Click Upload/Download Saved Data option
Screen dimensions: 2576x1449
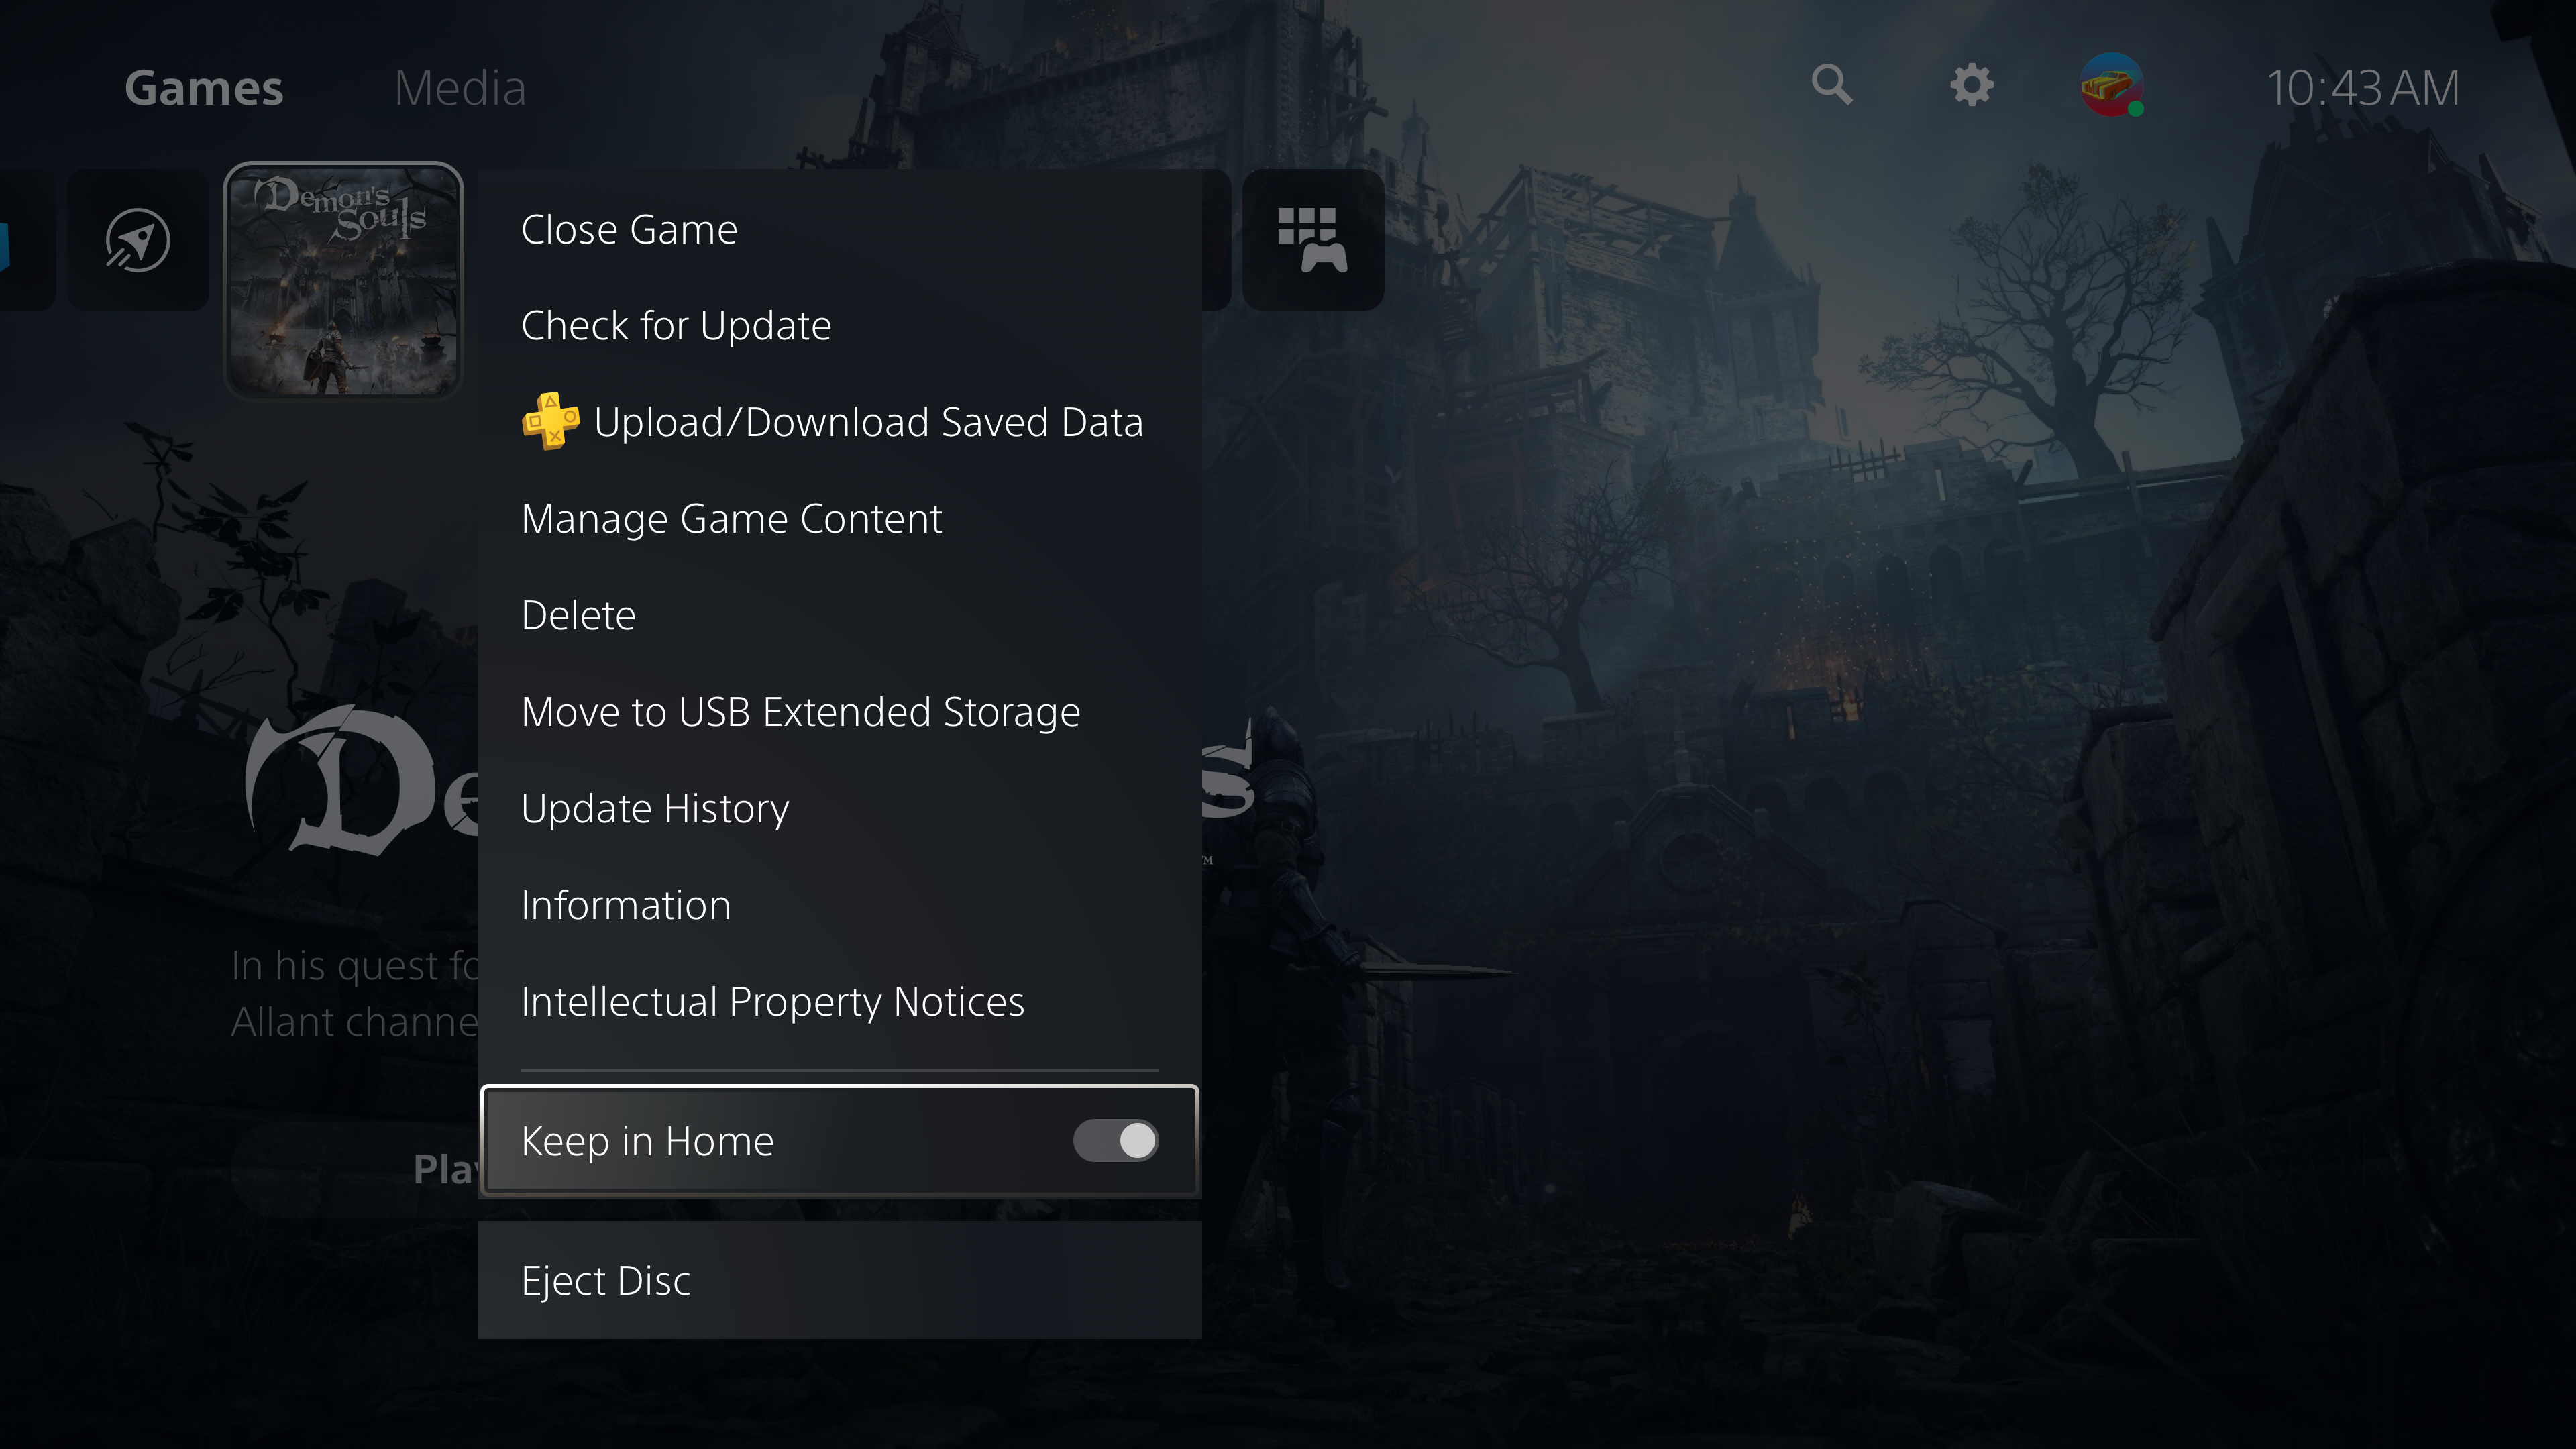click(x=867, y=421)
